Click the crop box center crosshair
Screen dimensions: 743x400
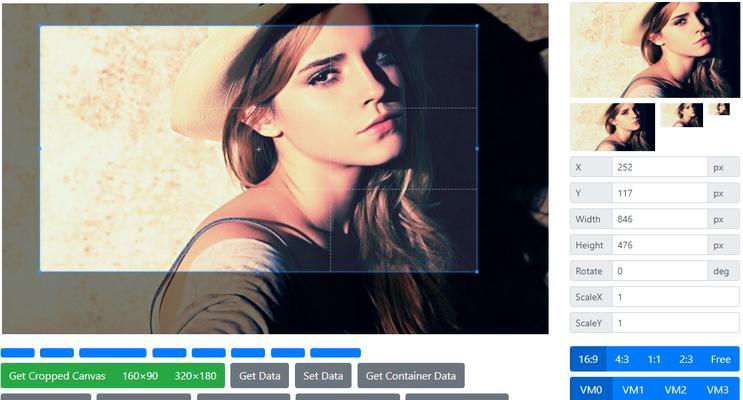pyautogui.click(x=258, y=149)
